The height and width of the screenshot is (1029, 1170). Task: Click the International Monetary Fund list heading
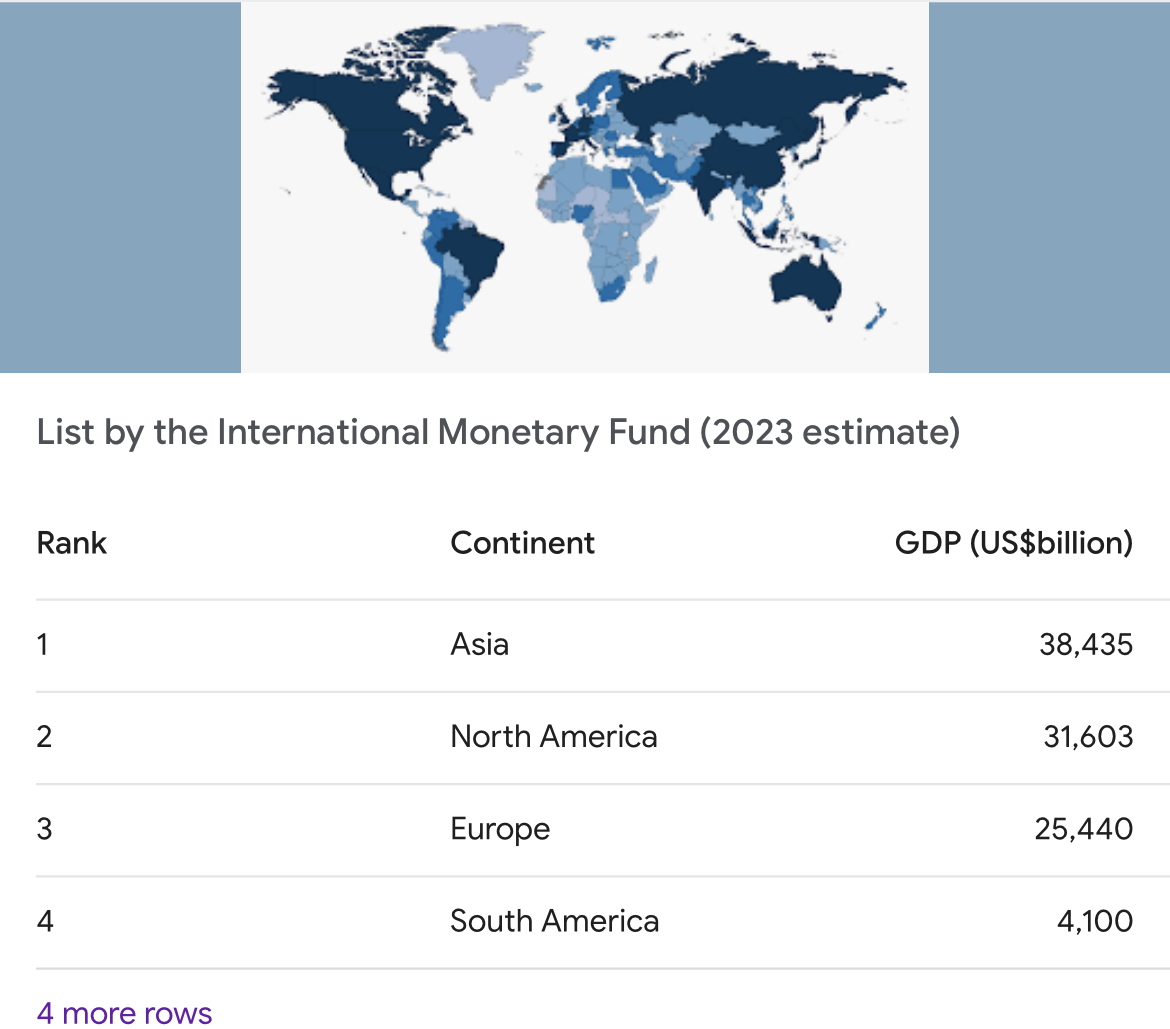(498, 432)
